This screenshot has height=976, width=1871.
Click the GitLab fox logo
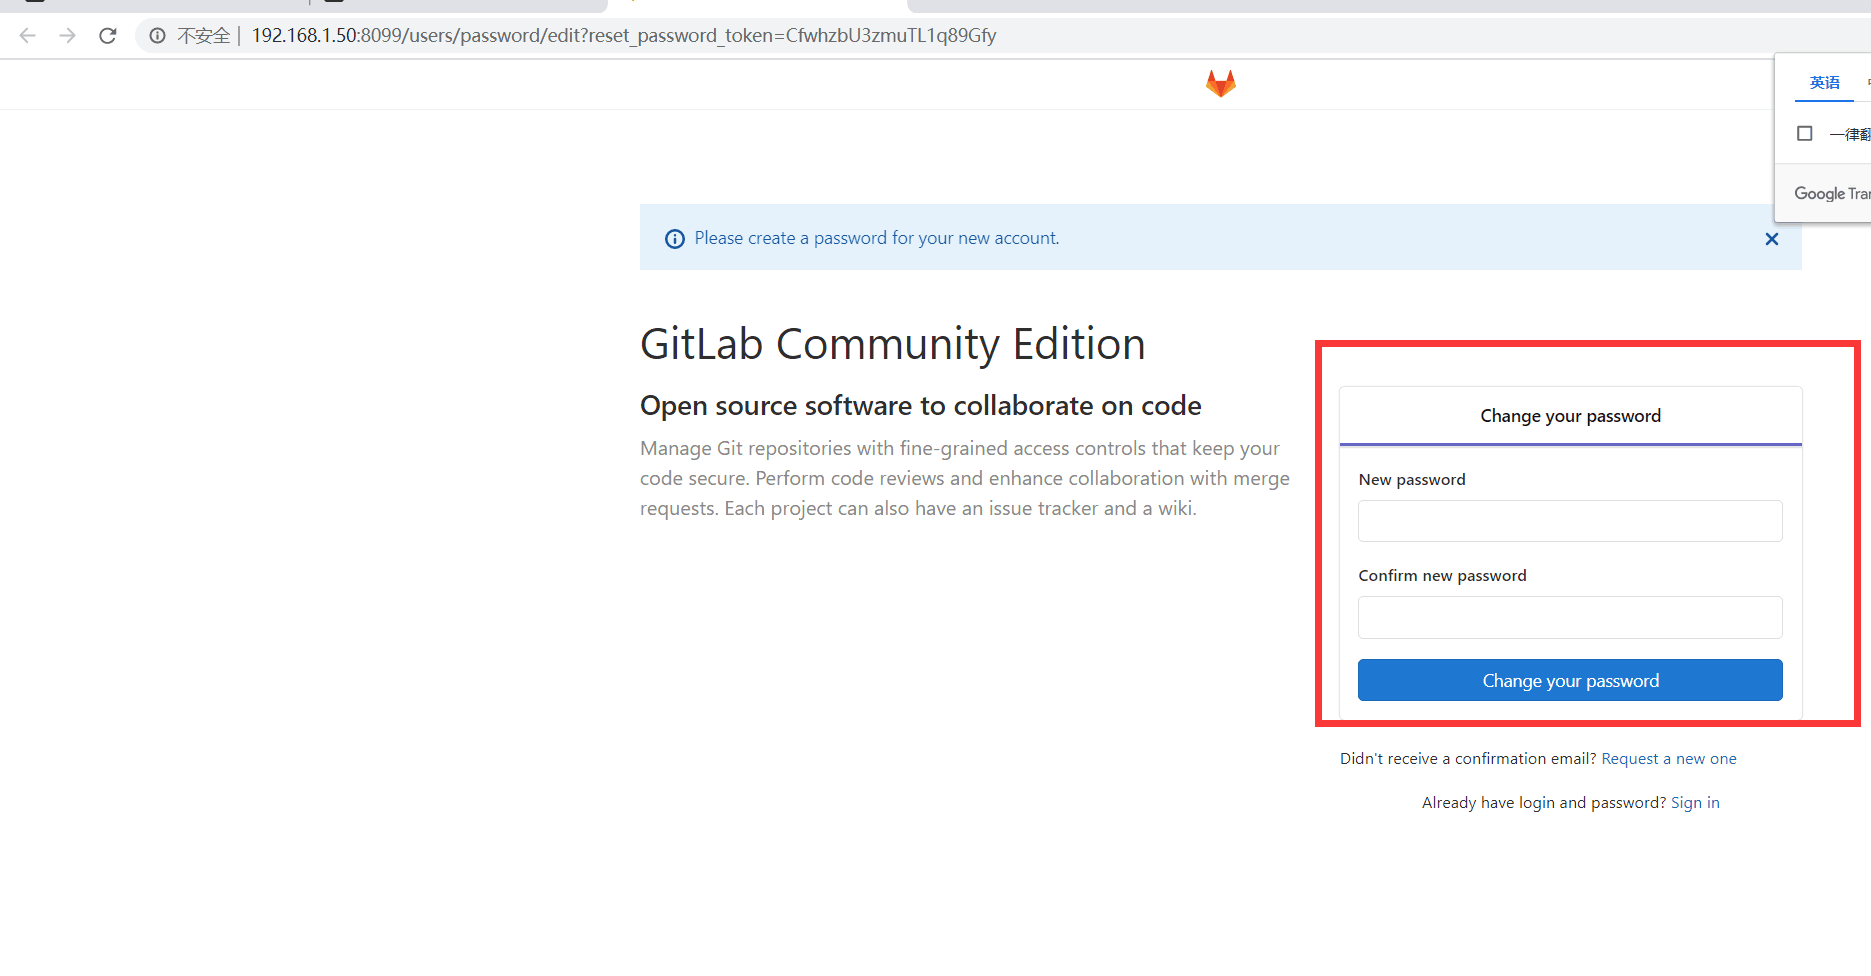coord(1220,83)
